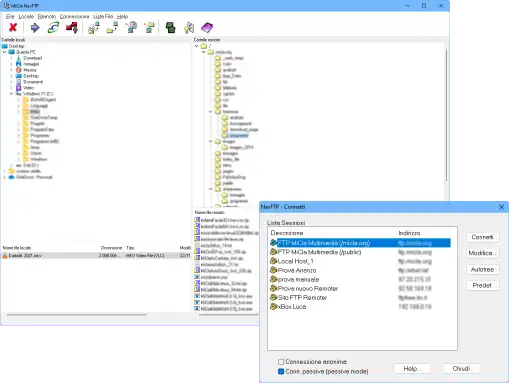Close the NavFTP - Connetti dialog
The height and width of the screenshot is (383, 509).
501,207
